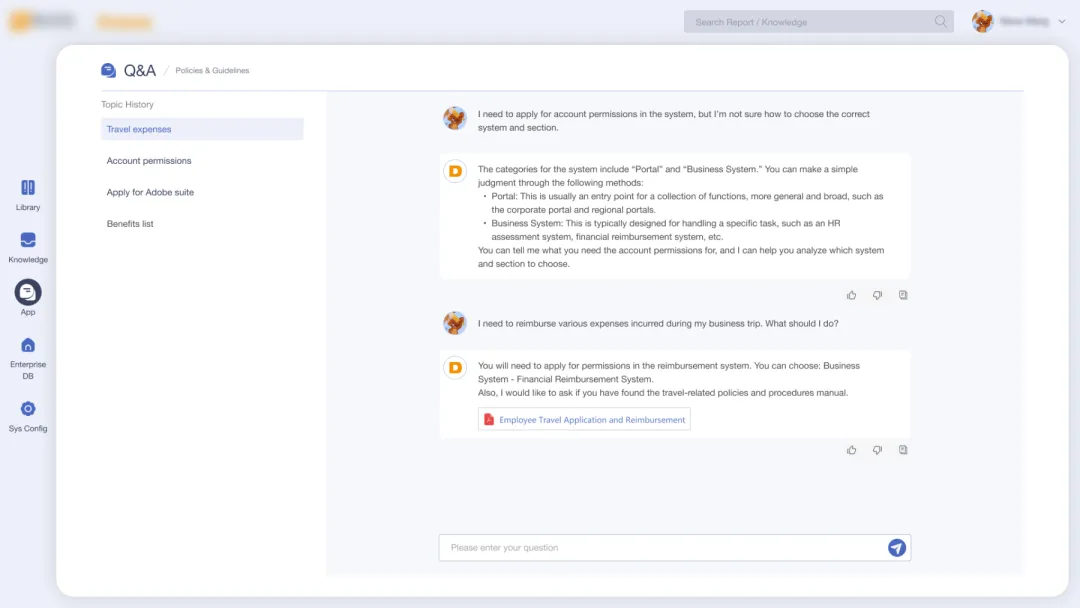Select Travel expenses topic
Image resolution: width=1080 pixels, height=608 pixels.
[x=139, y=129]
